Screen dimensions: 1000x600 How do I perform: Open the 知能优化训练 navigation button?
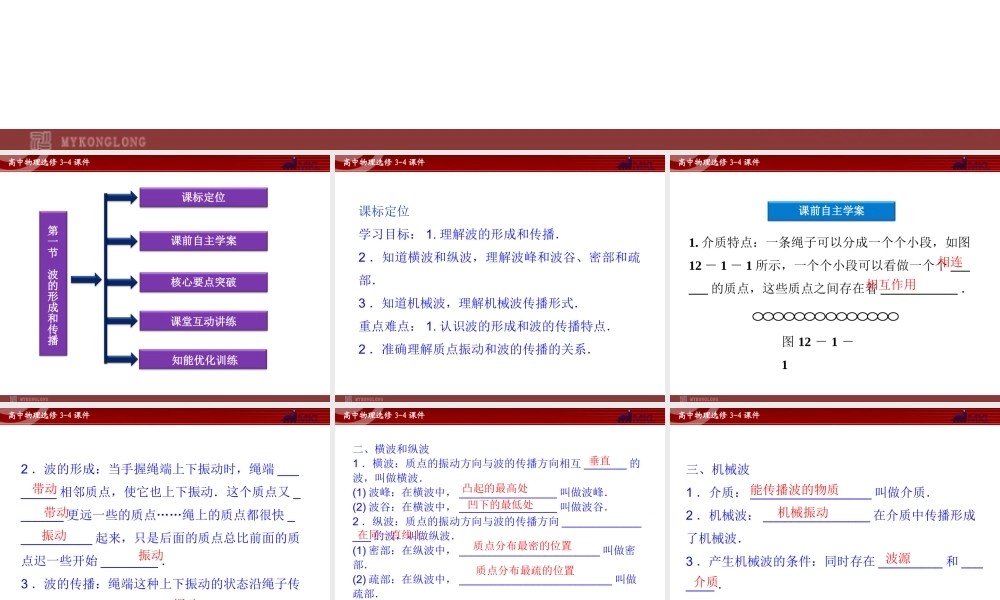[x=206, y=358]
